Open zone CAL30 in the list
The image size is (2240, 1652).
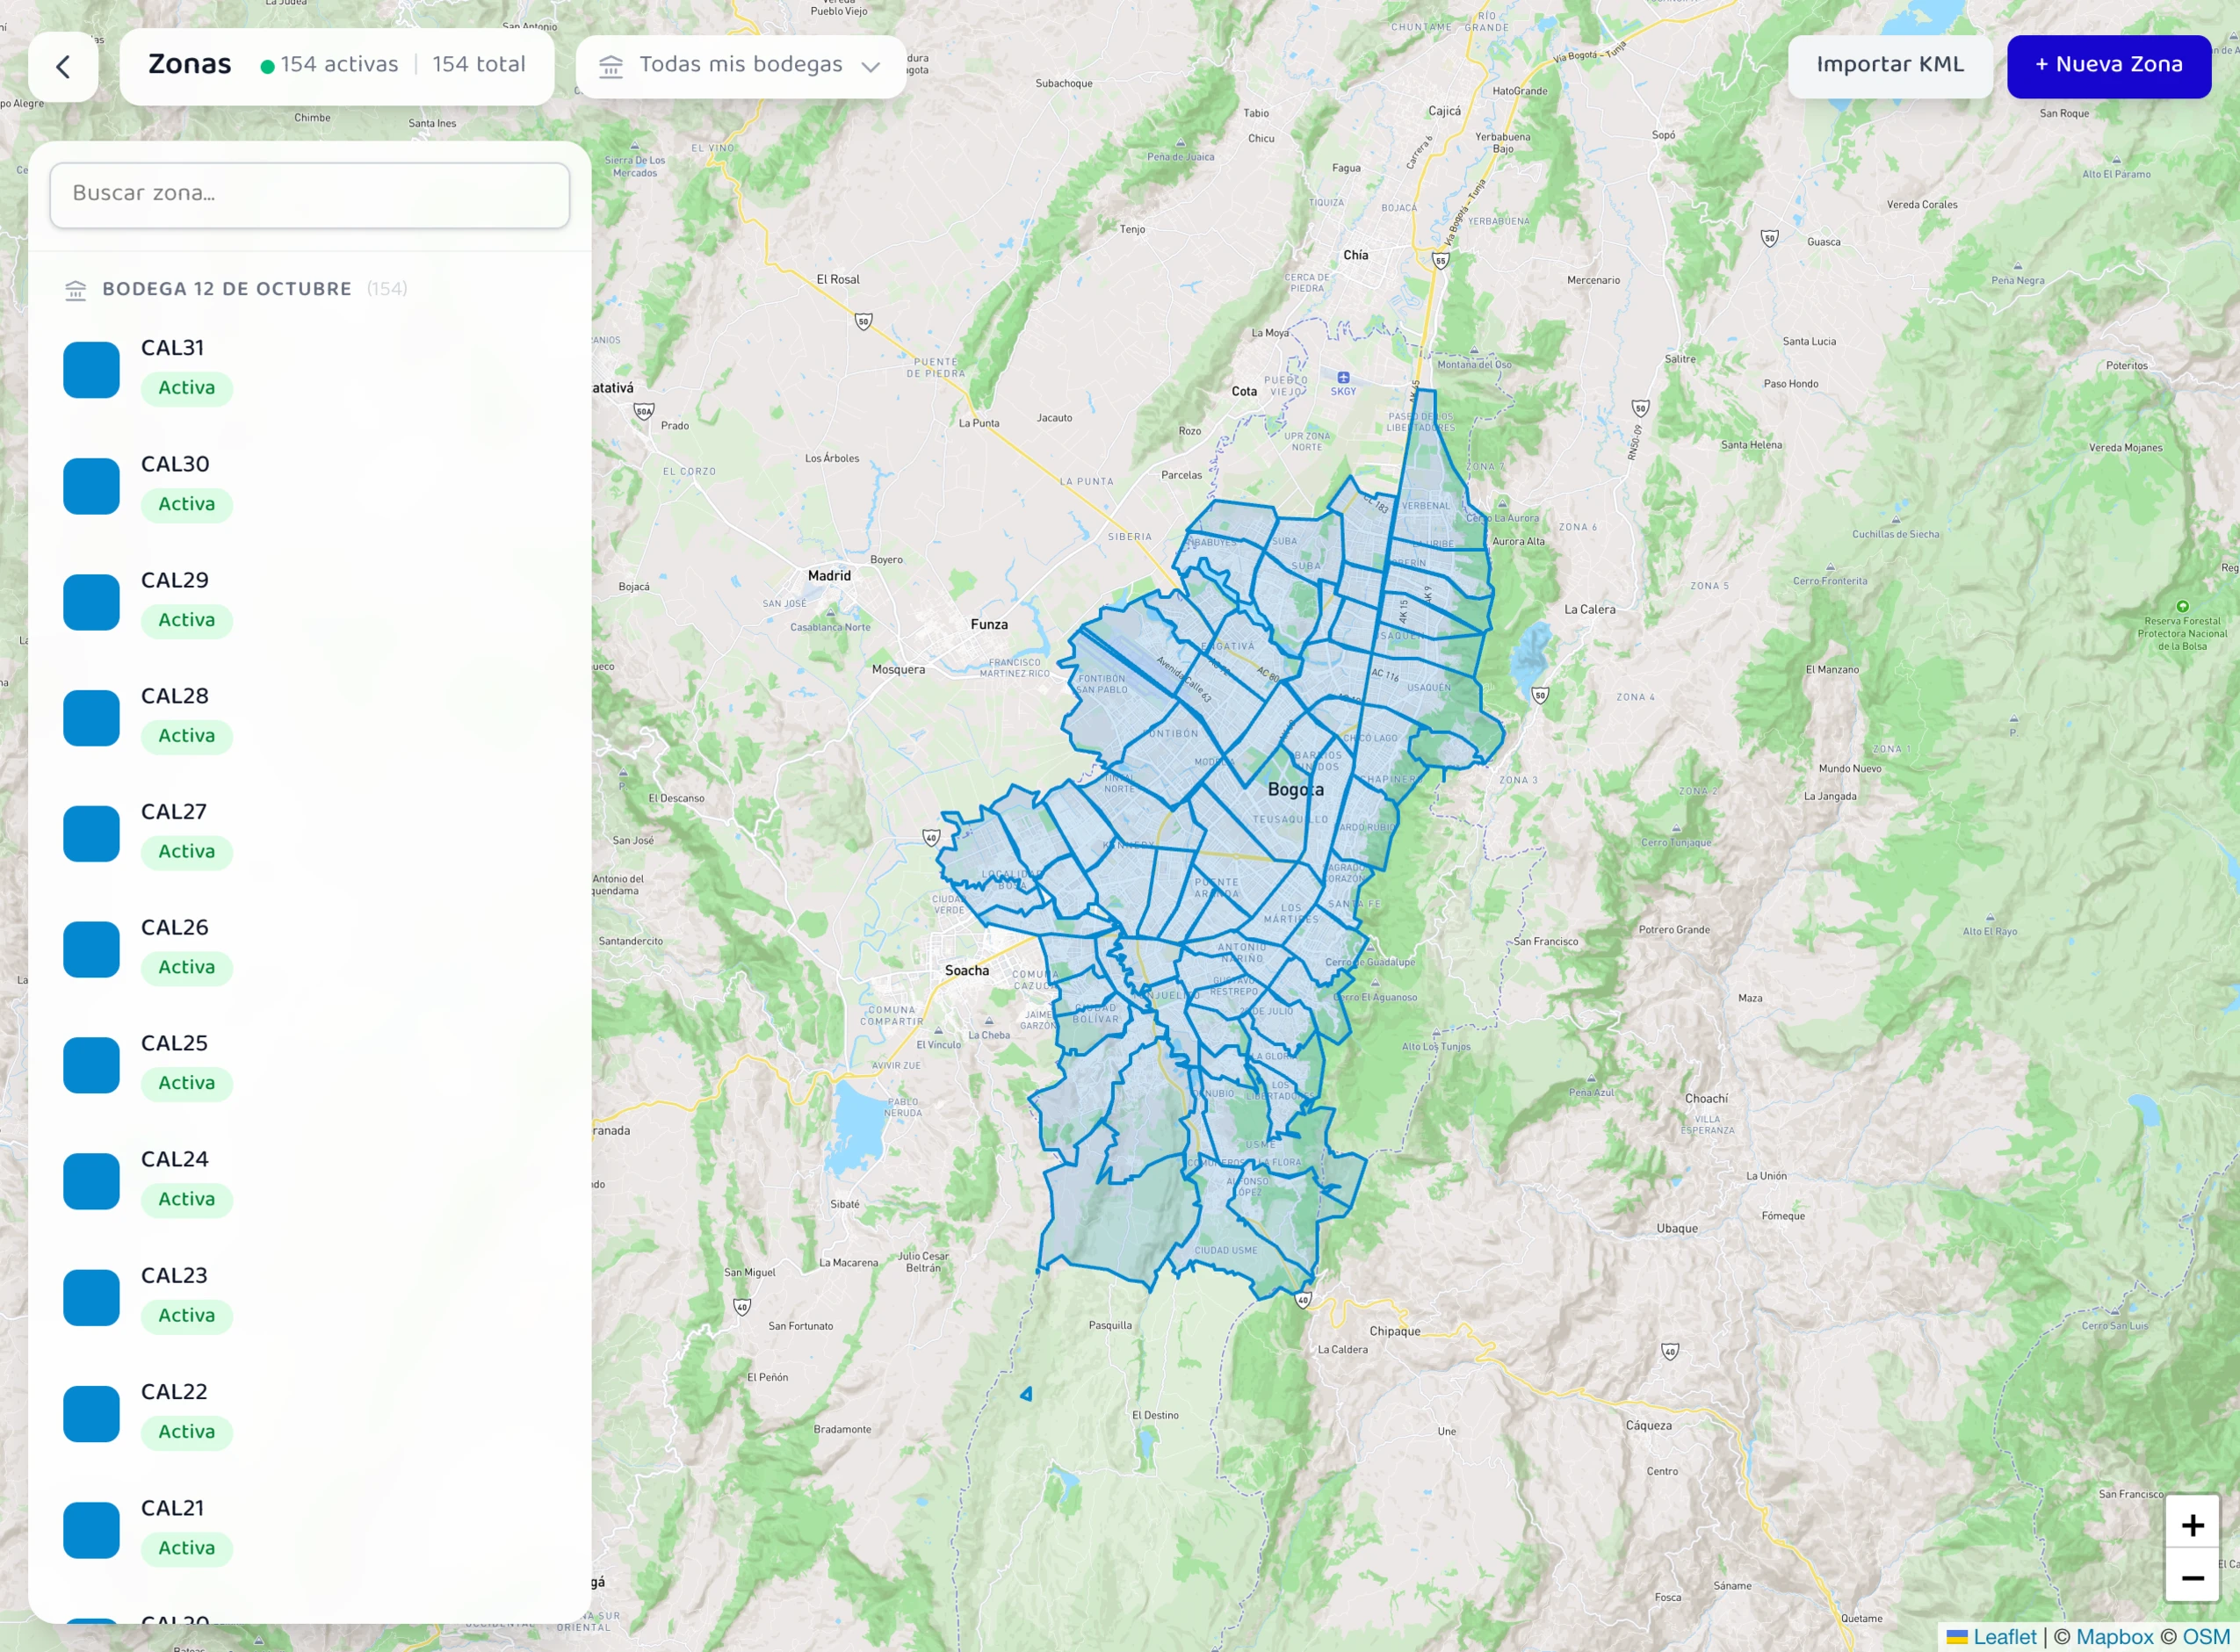pyautogui.click(x=310, y=485)
